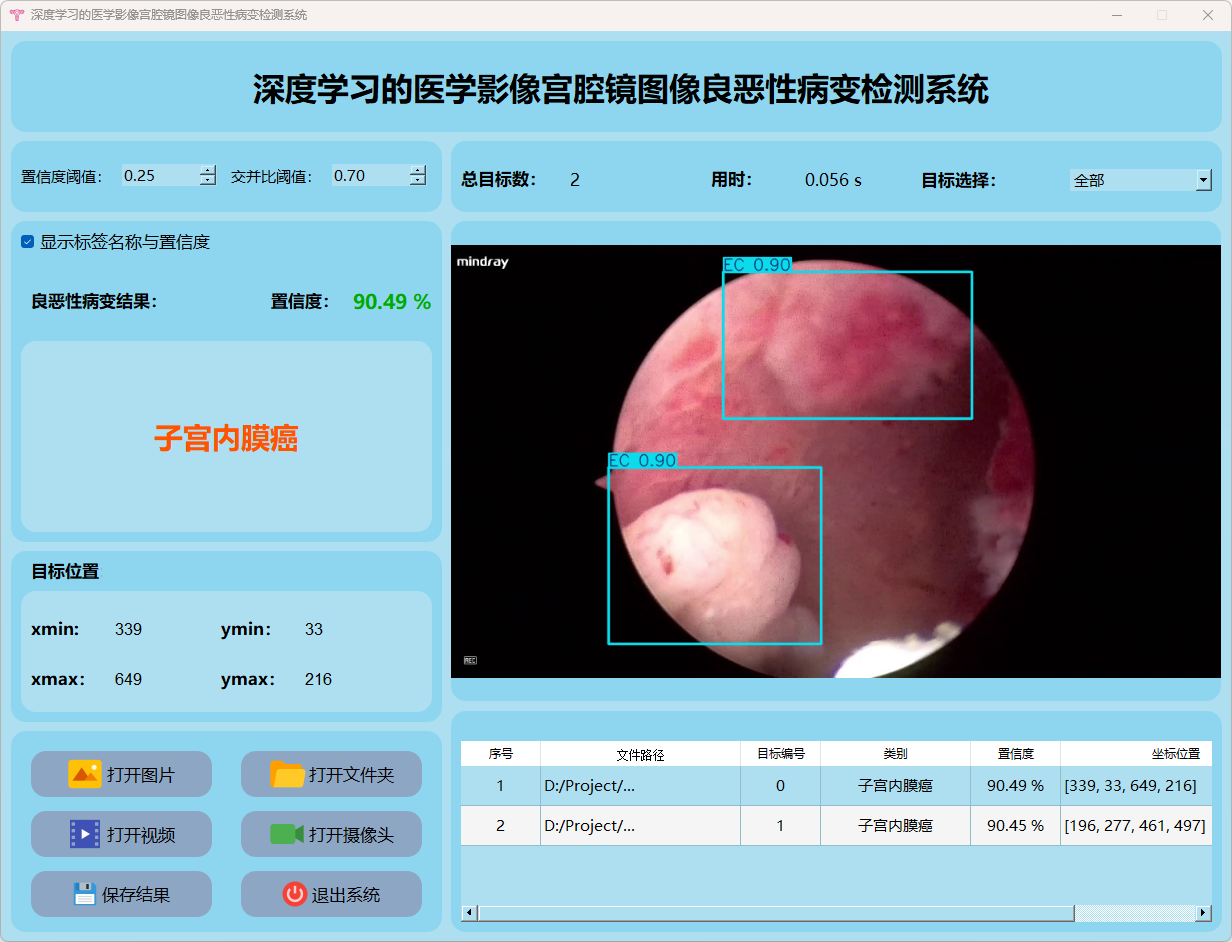The image size is (1232, 942).
Task: Increase the 置信度阈值 value with up arrow
Action: (x=207, y=170)
